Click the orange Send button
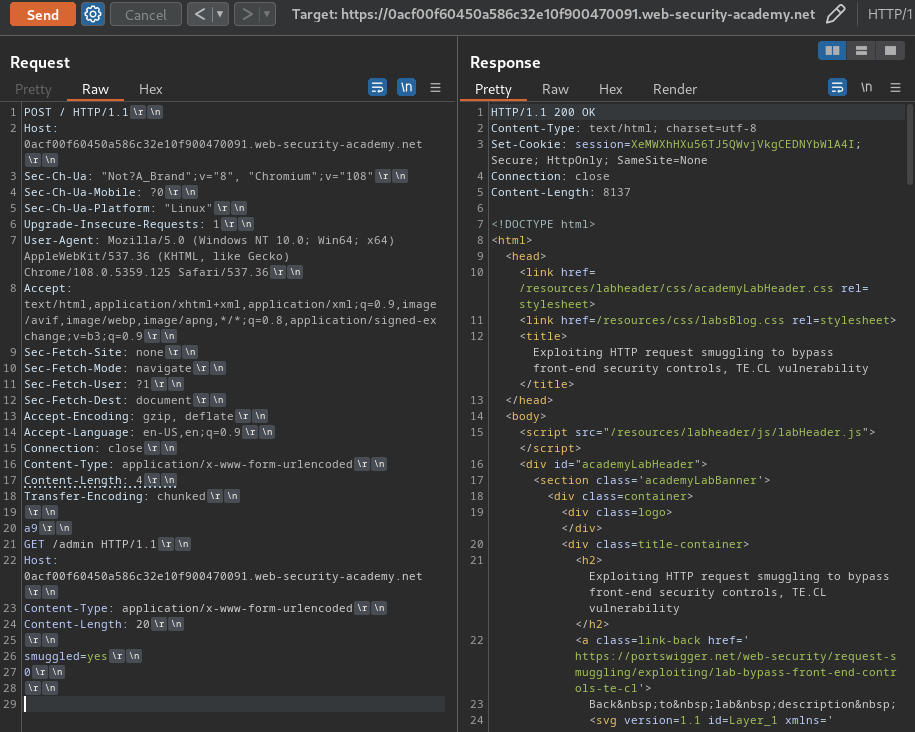 click(x=43, y=14)
